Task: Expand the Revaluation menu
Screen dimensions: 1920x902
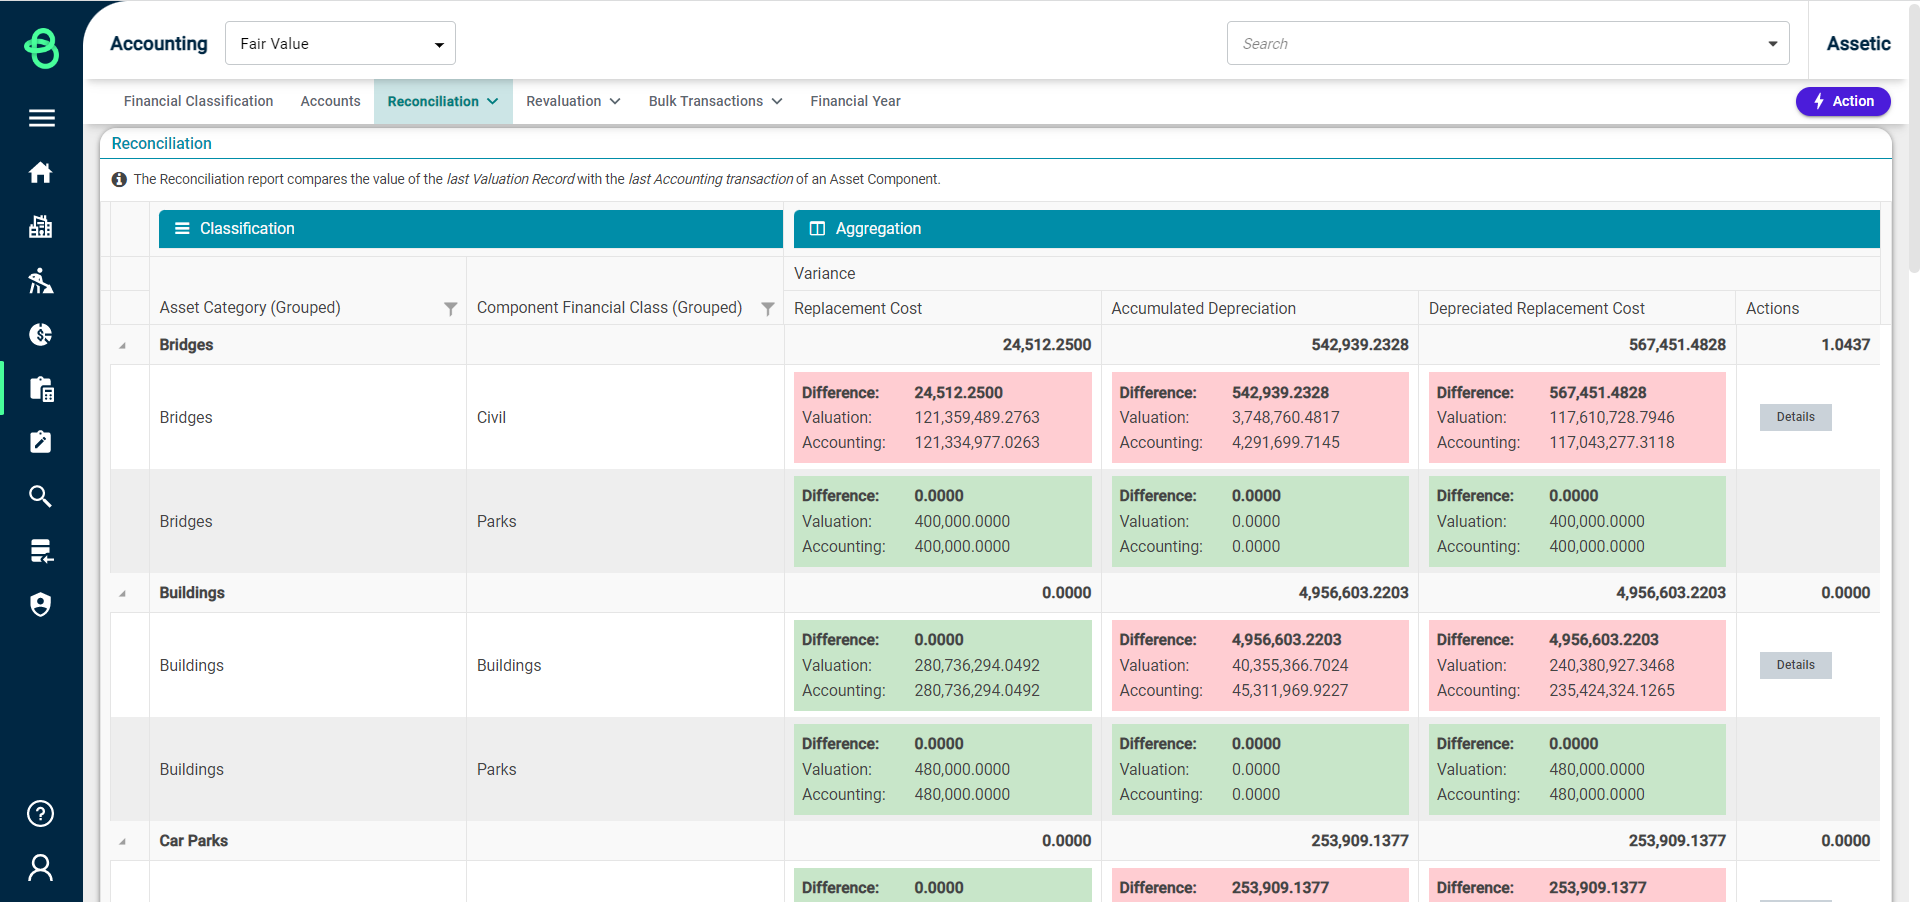Action: point(573,102)
